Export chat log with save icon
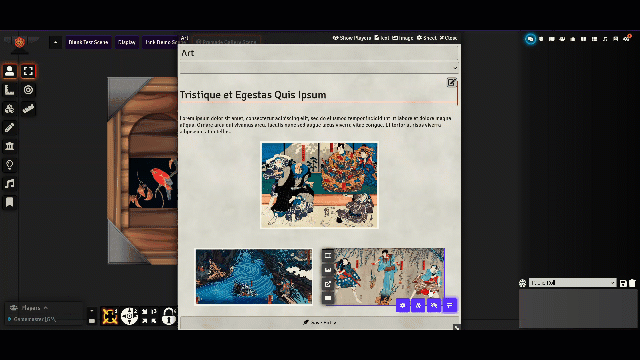This screenshot has width=640, height=360. [x=623, y=283]
